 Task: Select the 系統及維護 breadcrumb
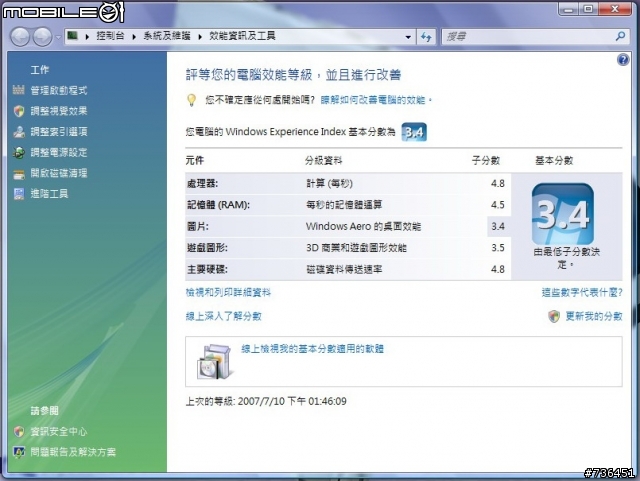tap(167, 36)
